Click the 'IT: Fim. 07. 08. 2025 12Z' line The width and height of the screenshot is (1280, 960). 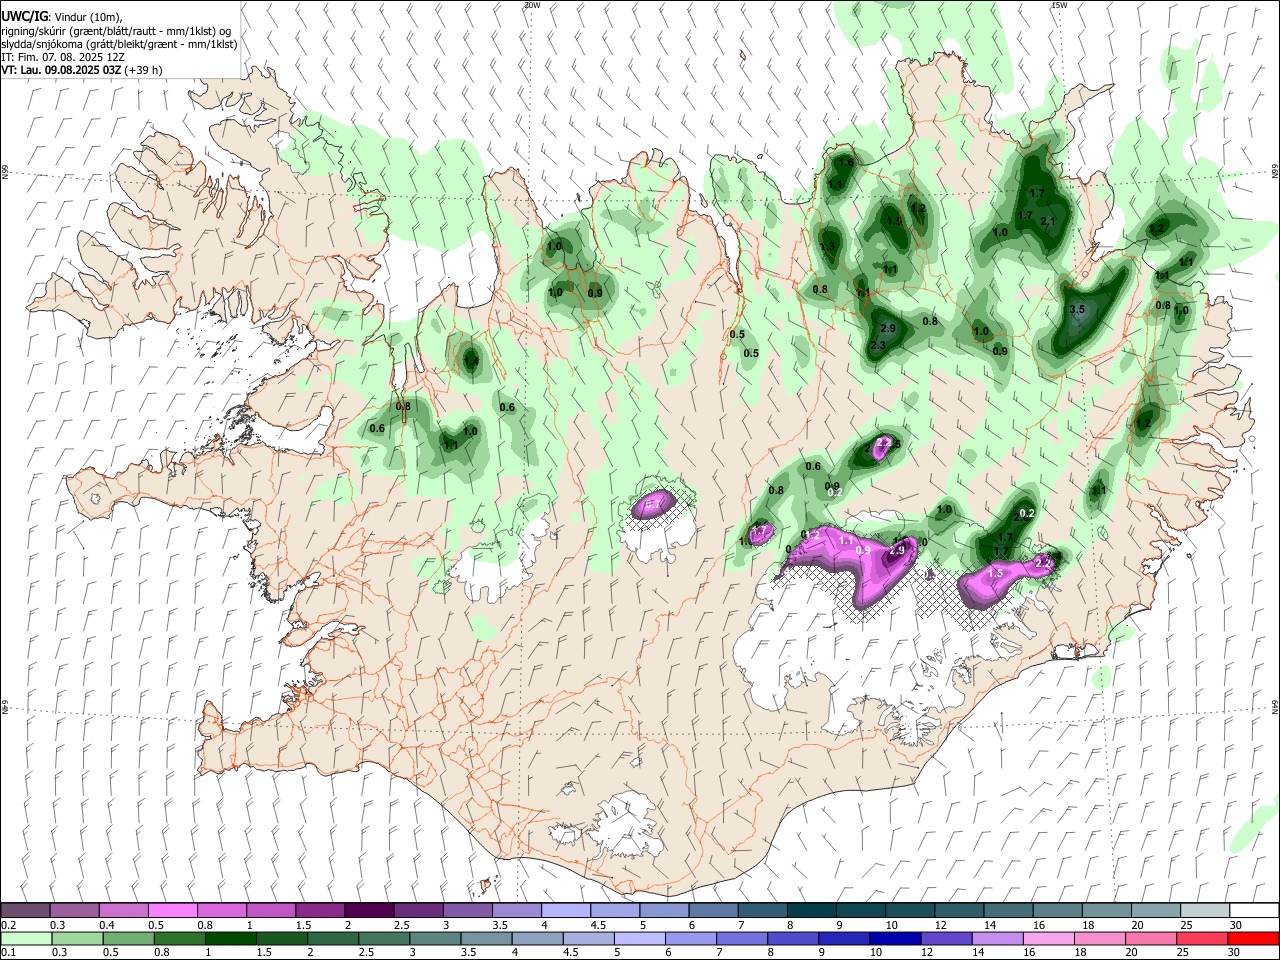[x=62, y=57]
